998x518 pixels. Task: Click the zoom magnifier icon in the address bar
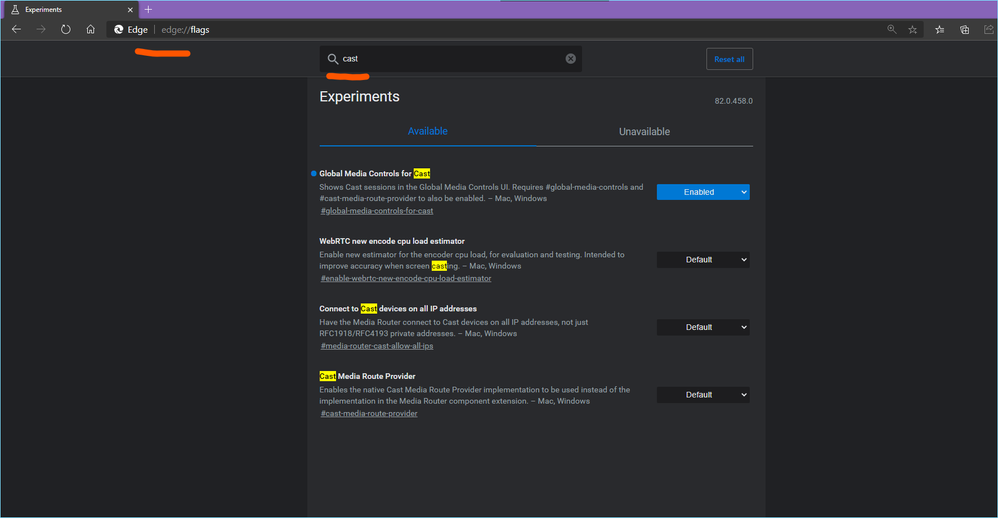(x=892, y=29)
